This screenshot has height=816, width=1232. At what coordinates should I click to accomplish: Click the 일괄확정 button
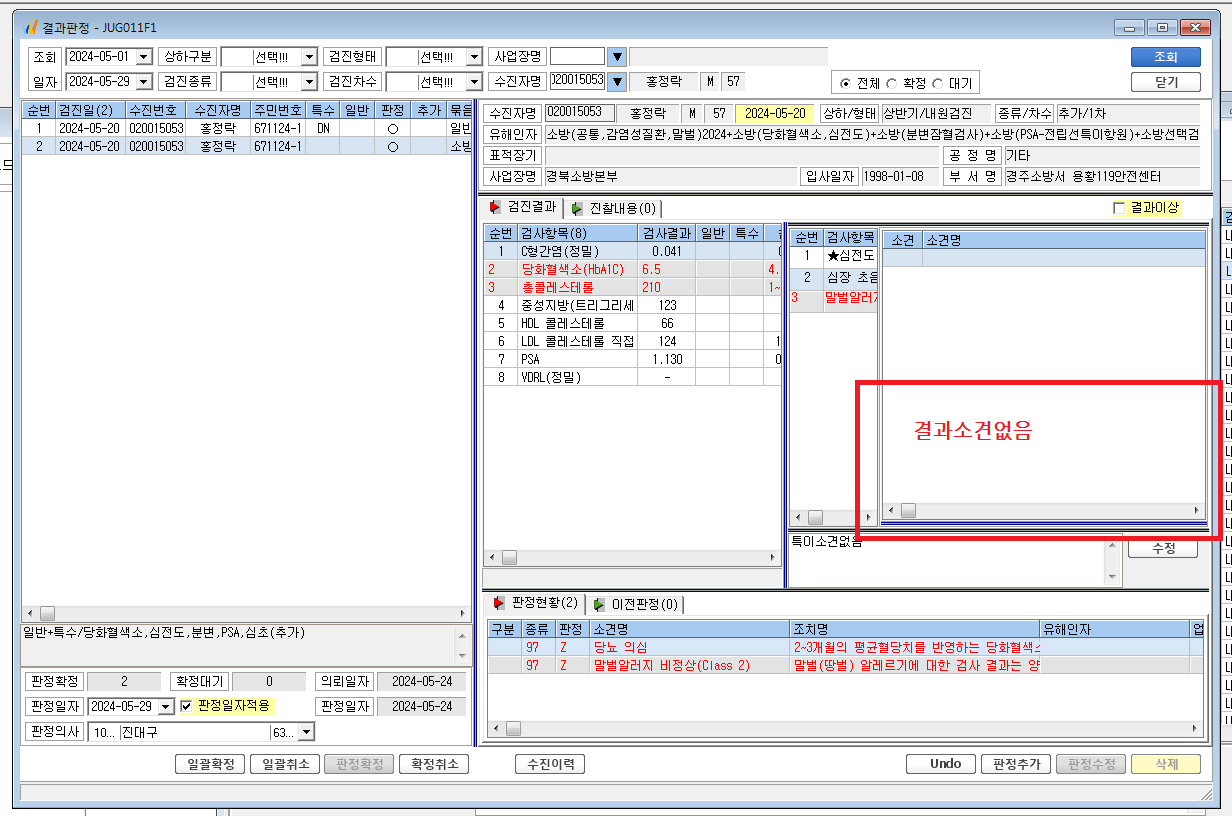tap(210, 764)
